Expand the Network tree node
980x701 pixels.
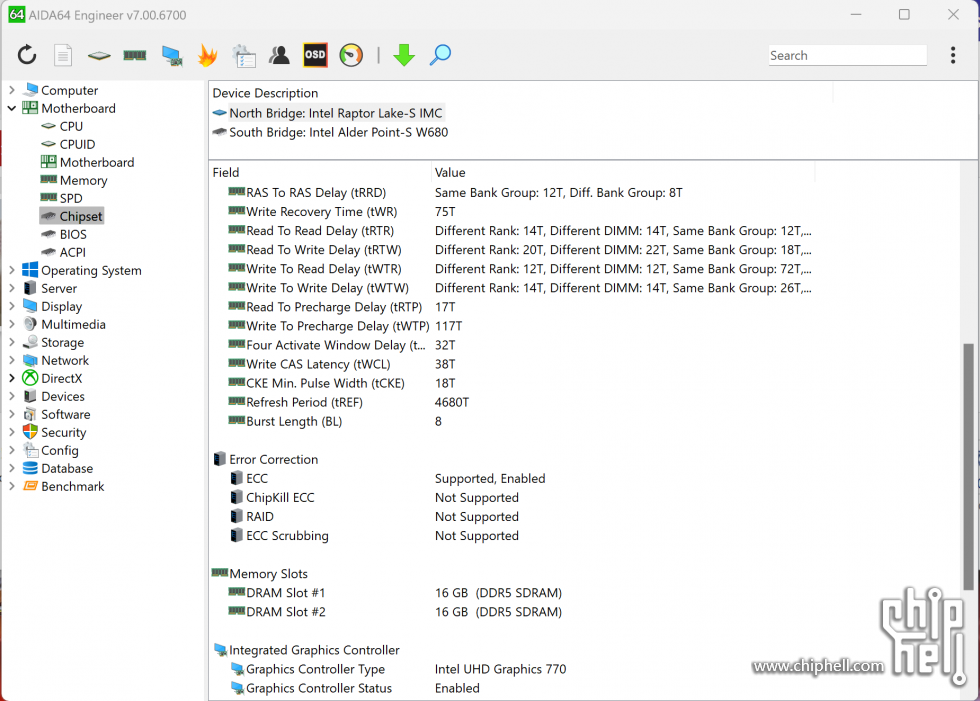pos(11,360)
